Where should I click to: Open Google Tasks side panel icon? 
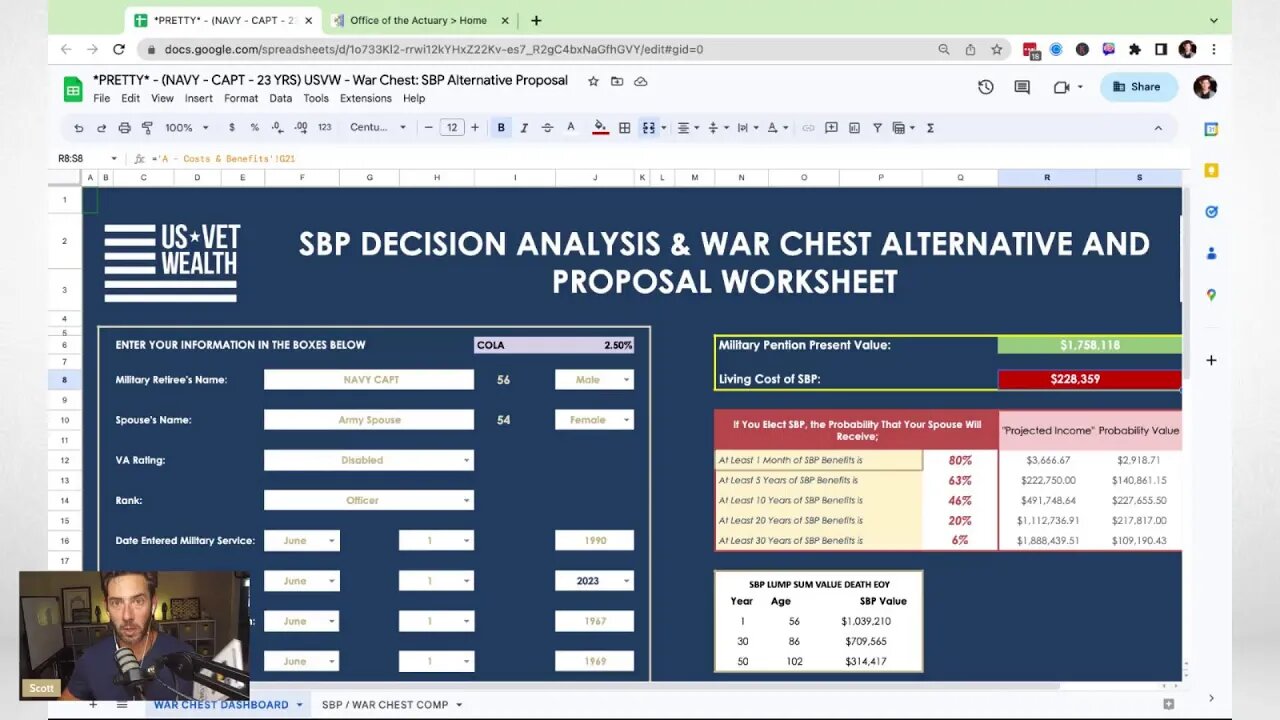tap(1211, 212)
